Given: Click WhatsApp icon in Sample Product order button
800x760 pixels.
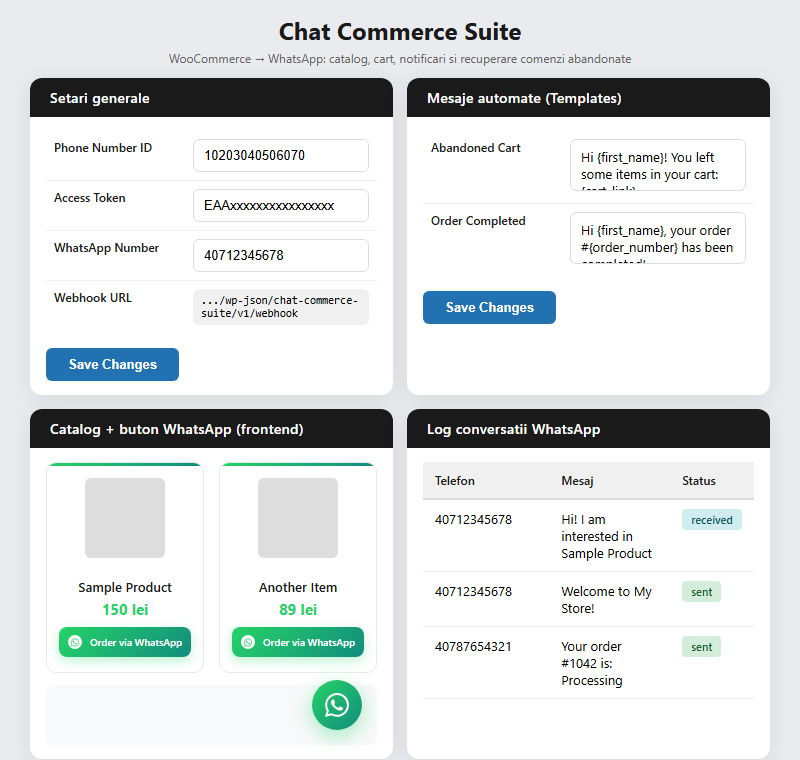Looking at the screenshot, I should tap(75, 642).
